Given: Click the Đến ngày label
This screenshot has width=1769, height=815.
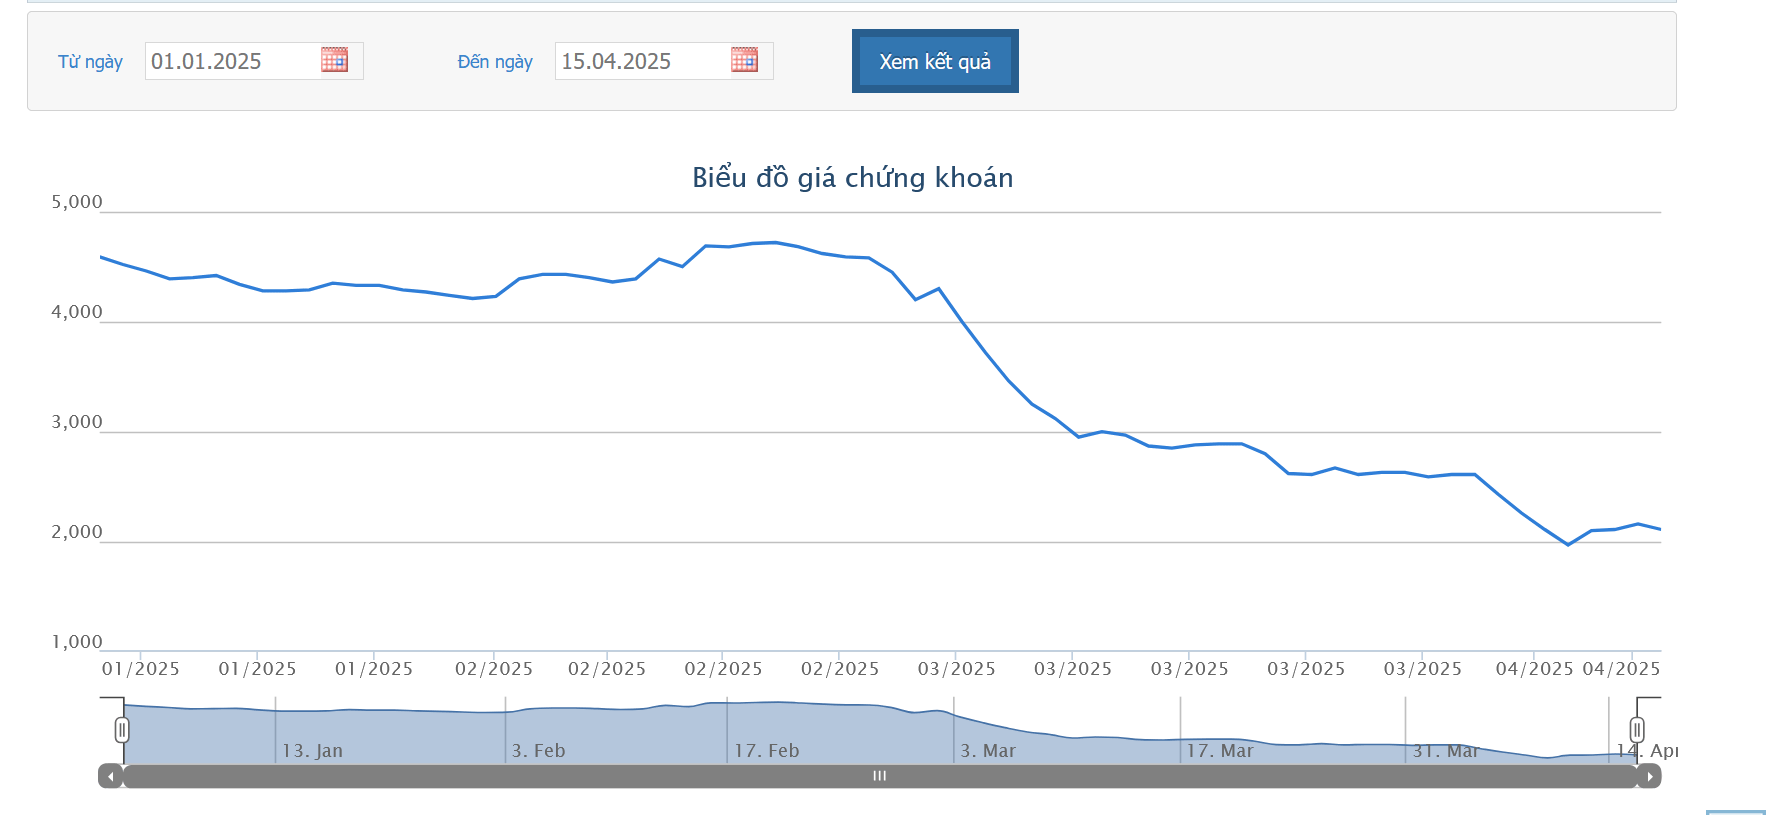Looking at the screenshot, I should pos(495,62).
